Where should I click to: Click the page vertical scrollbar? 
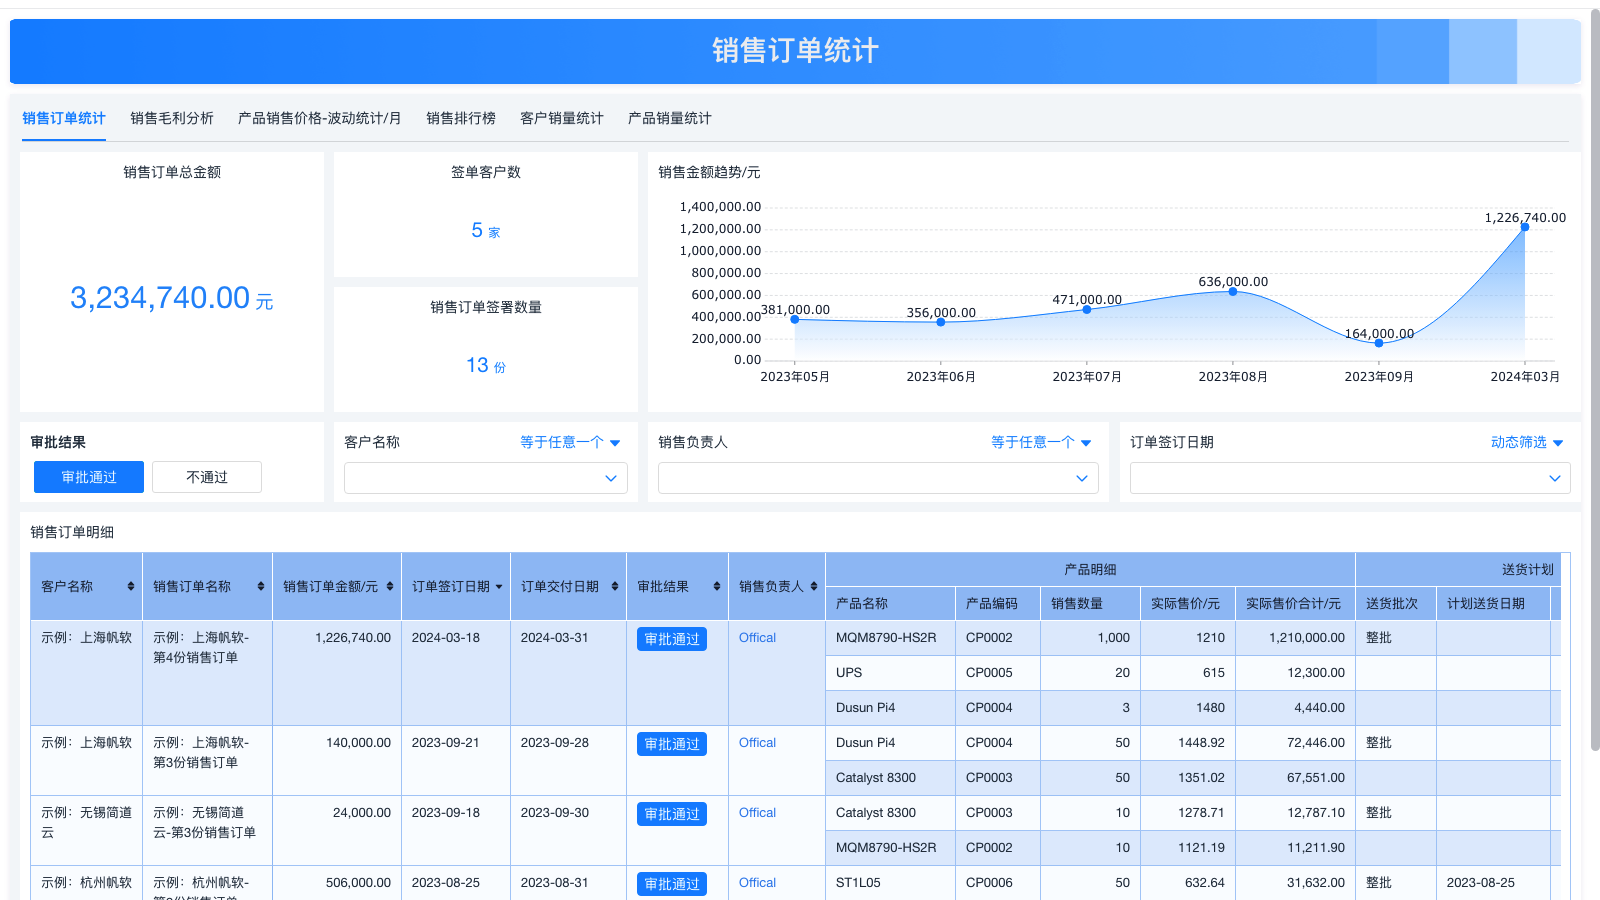(x=1594, y=380)
